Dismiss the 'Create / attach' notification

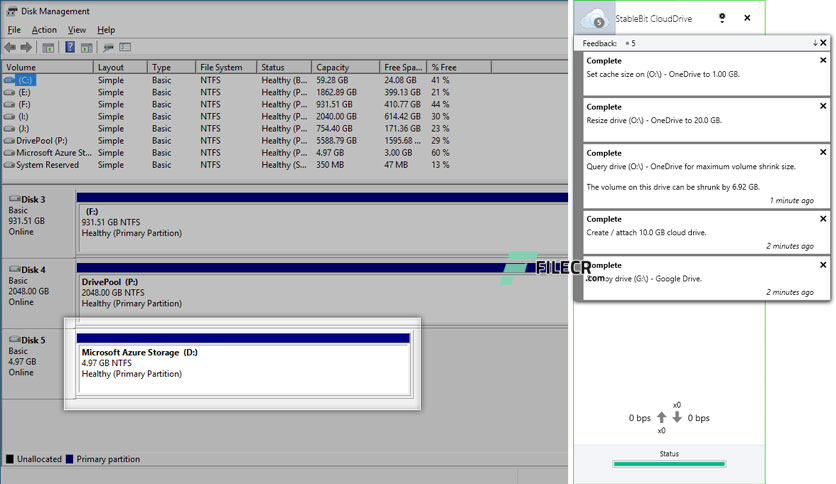point(823,219)
